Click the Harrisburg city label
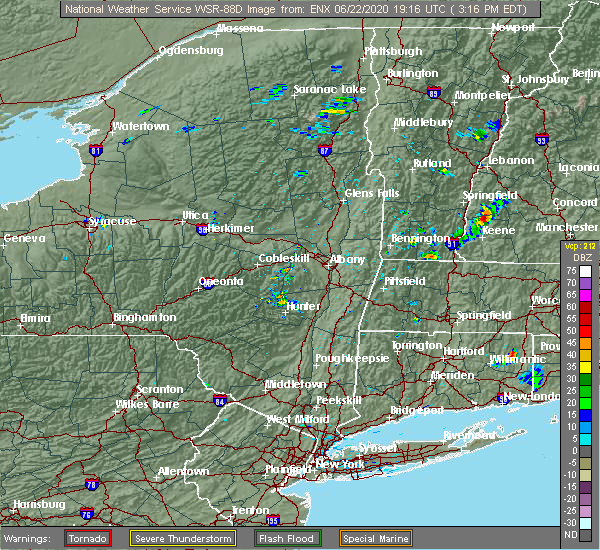 (39, 504)
